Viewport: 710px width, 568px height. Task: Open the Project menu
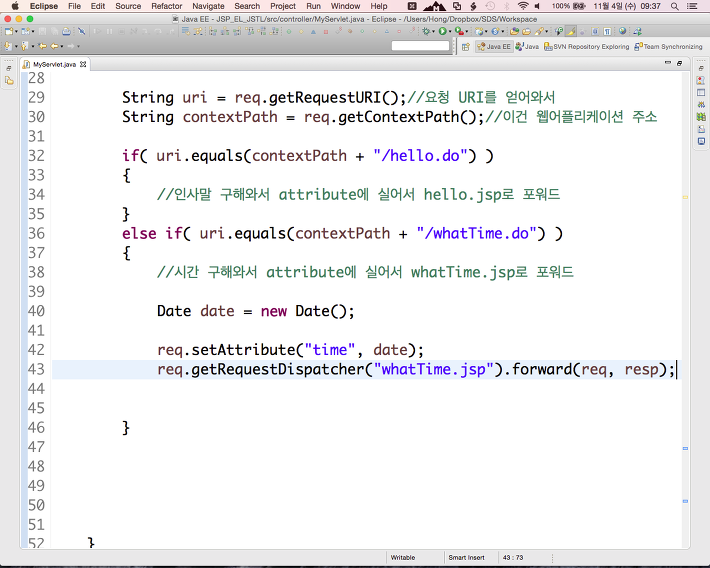(x=283, y=6)
